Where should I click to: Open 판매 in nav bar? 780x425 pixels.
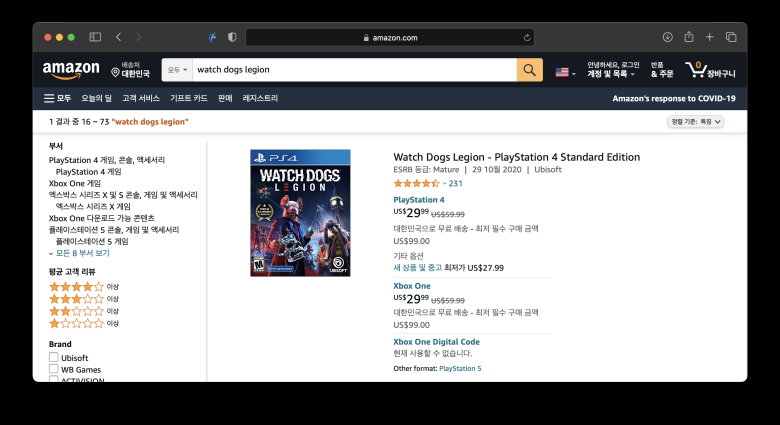tap(225, 98)
